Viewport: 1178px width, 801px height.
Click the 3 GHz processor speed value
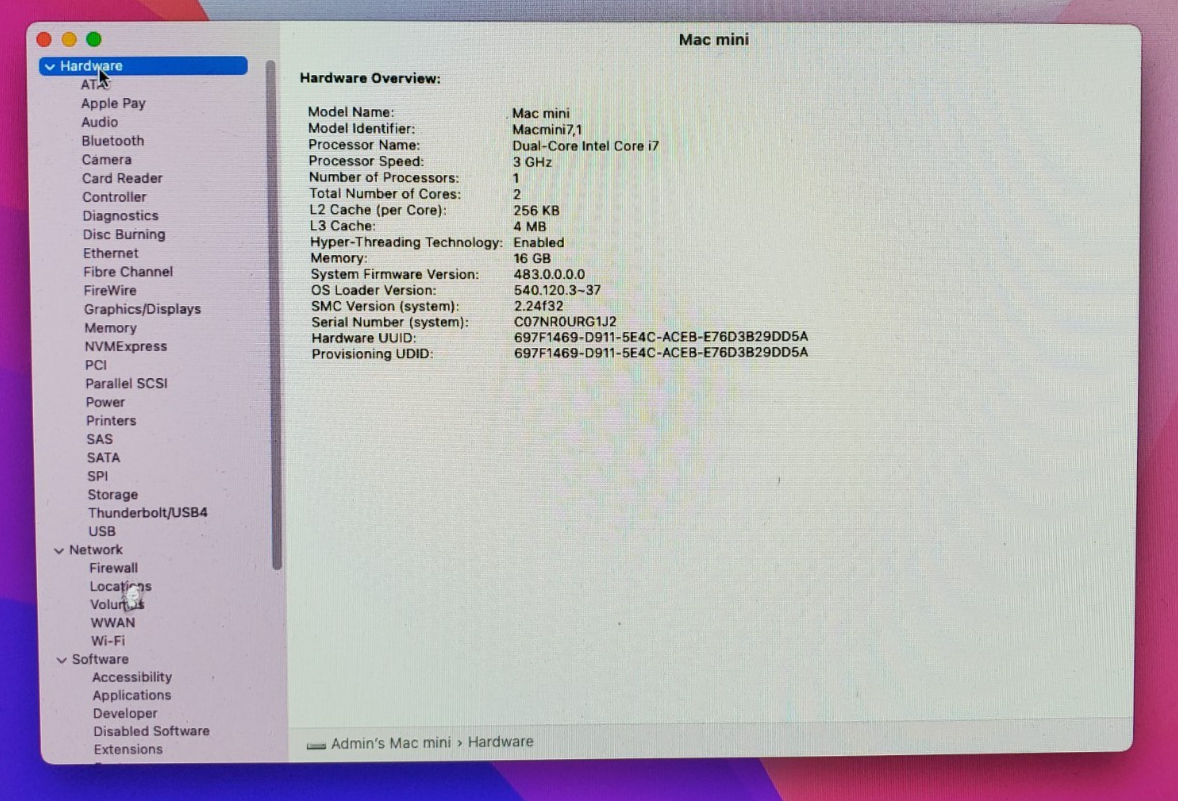tap(532, 162)
